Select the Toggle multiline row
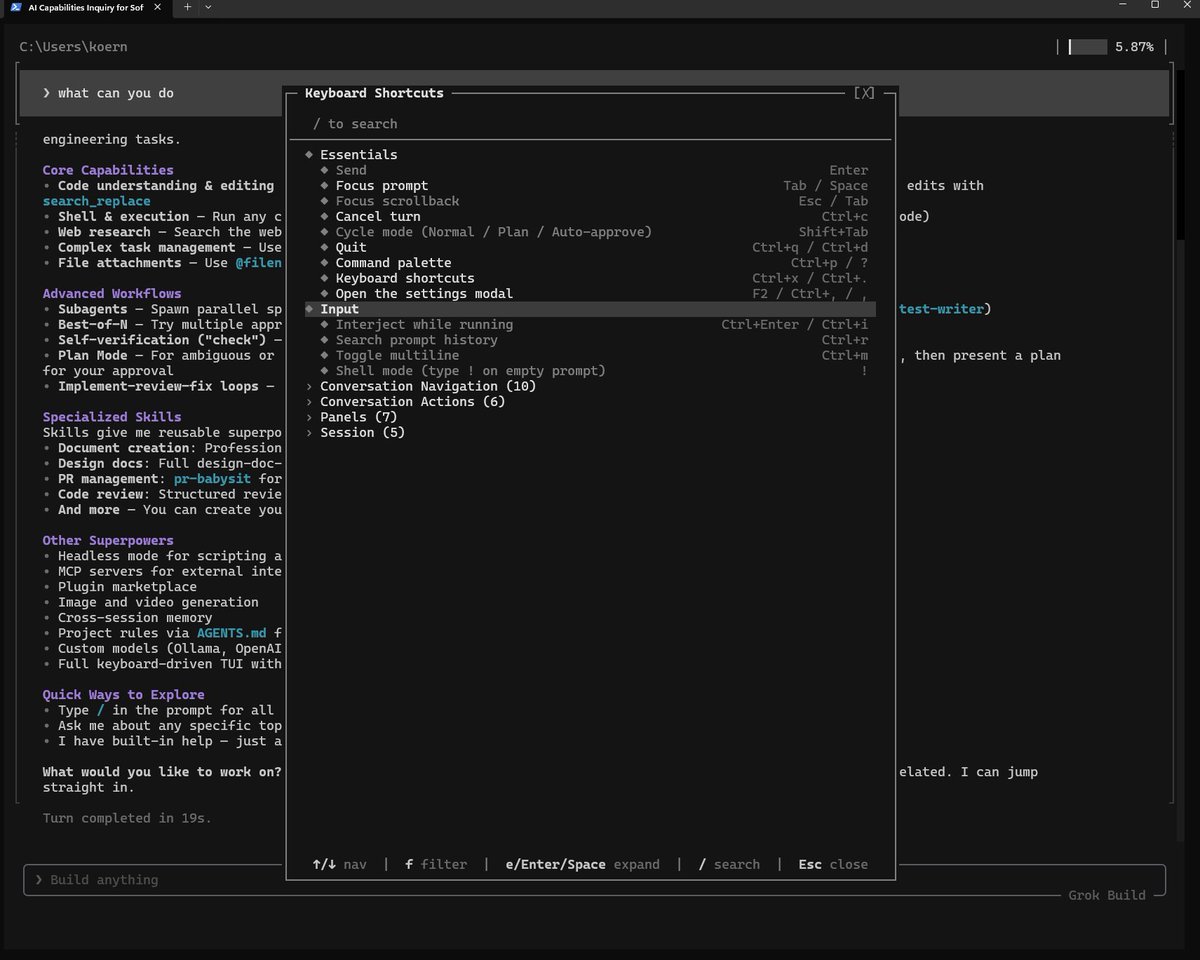The image size is (1200, 960). click(x=590, y=355)
